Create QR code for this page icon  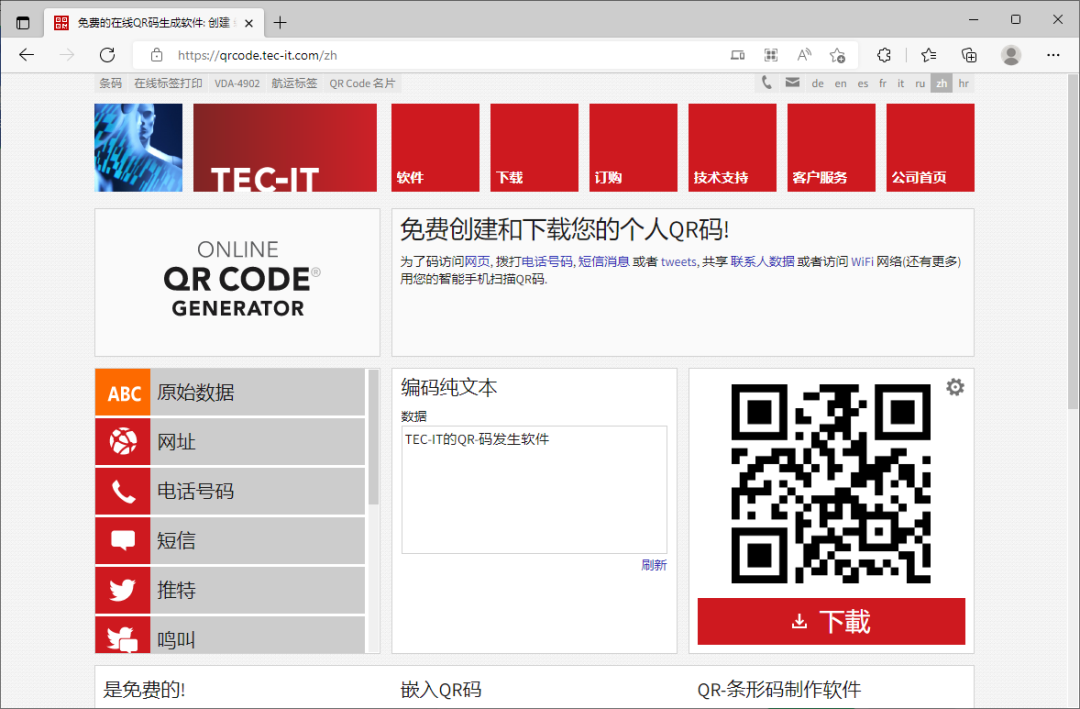[771, 55]
